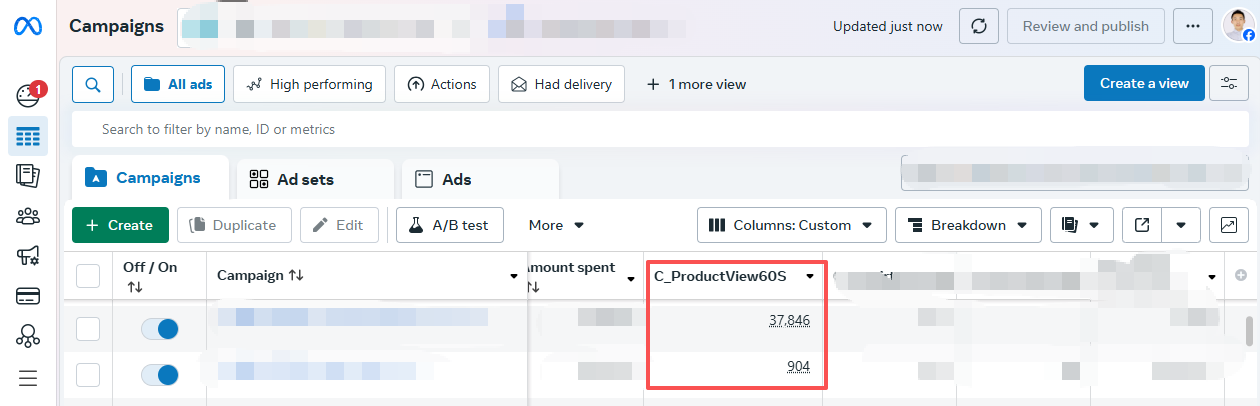Open the Audiences people sidebar icon
This screenshot has width=1260, height=406.
[x=28, y=216]
